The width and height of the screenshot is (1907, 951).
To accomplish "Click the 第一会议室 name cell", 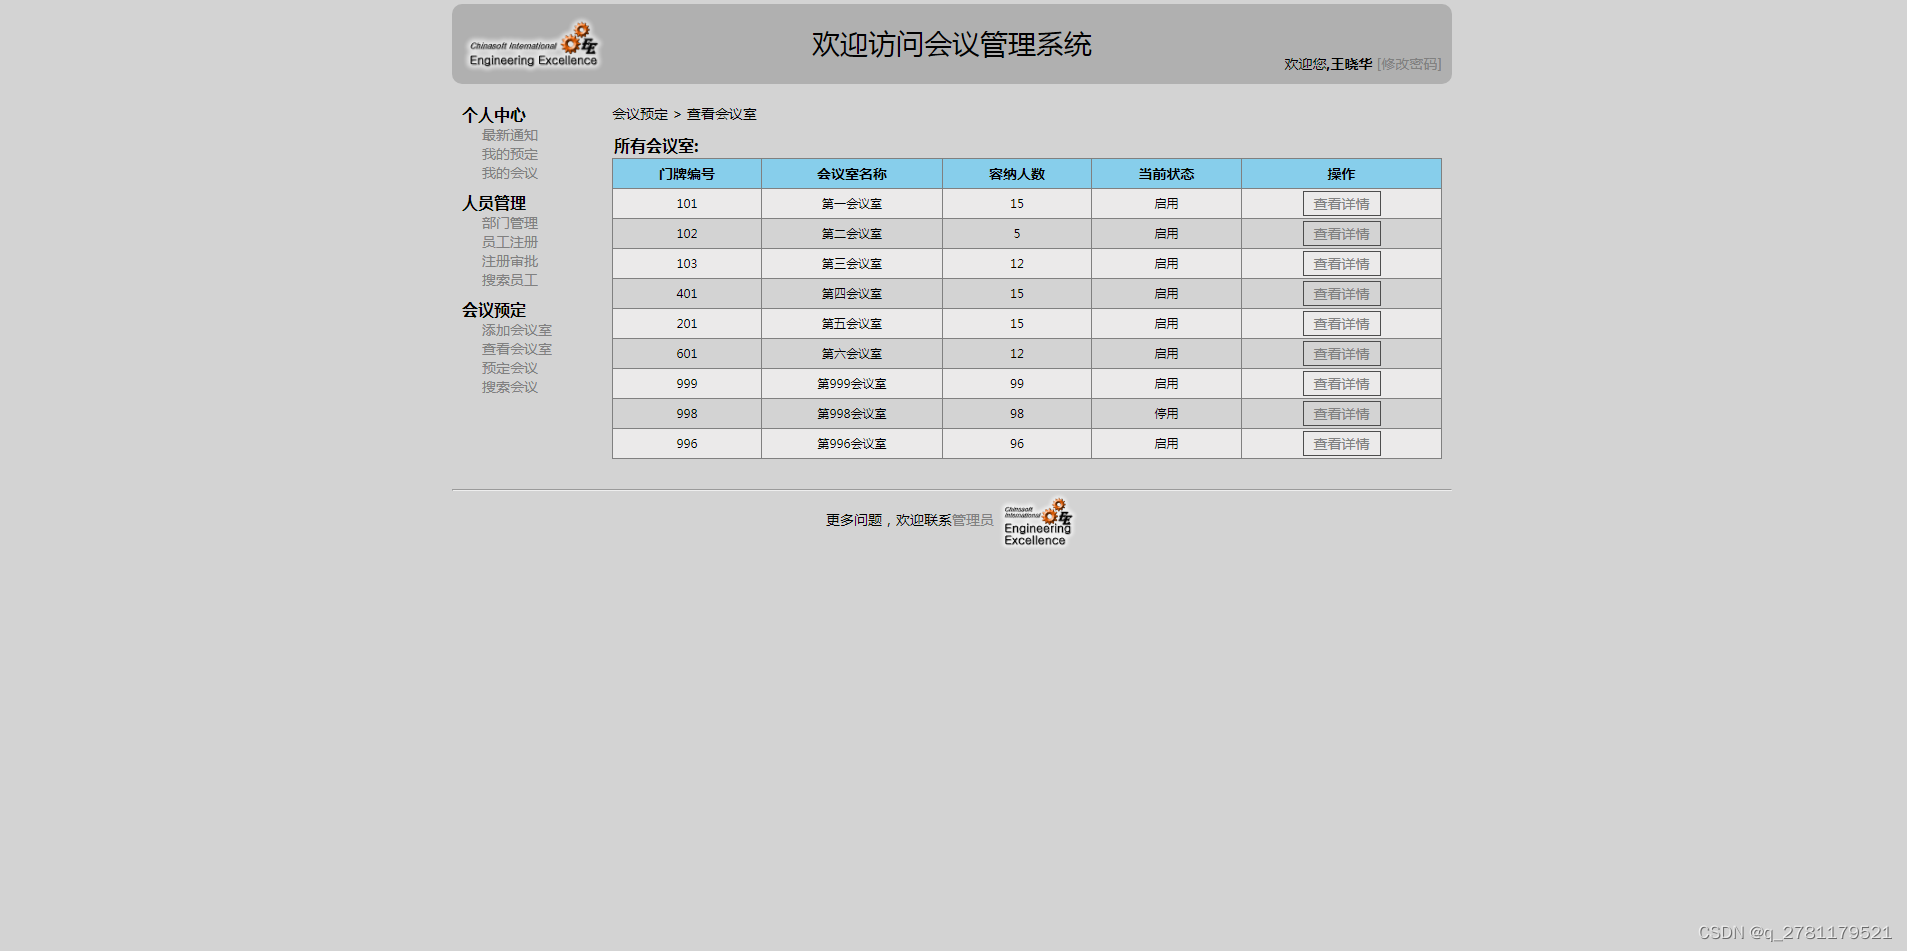I will click(852, 204).
